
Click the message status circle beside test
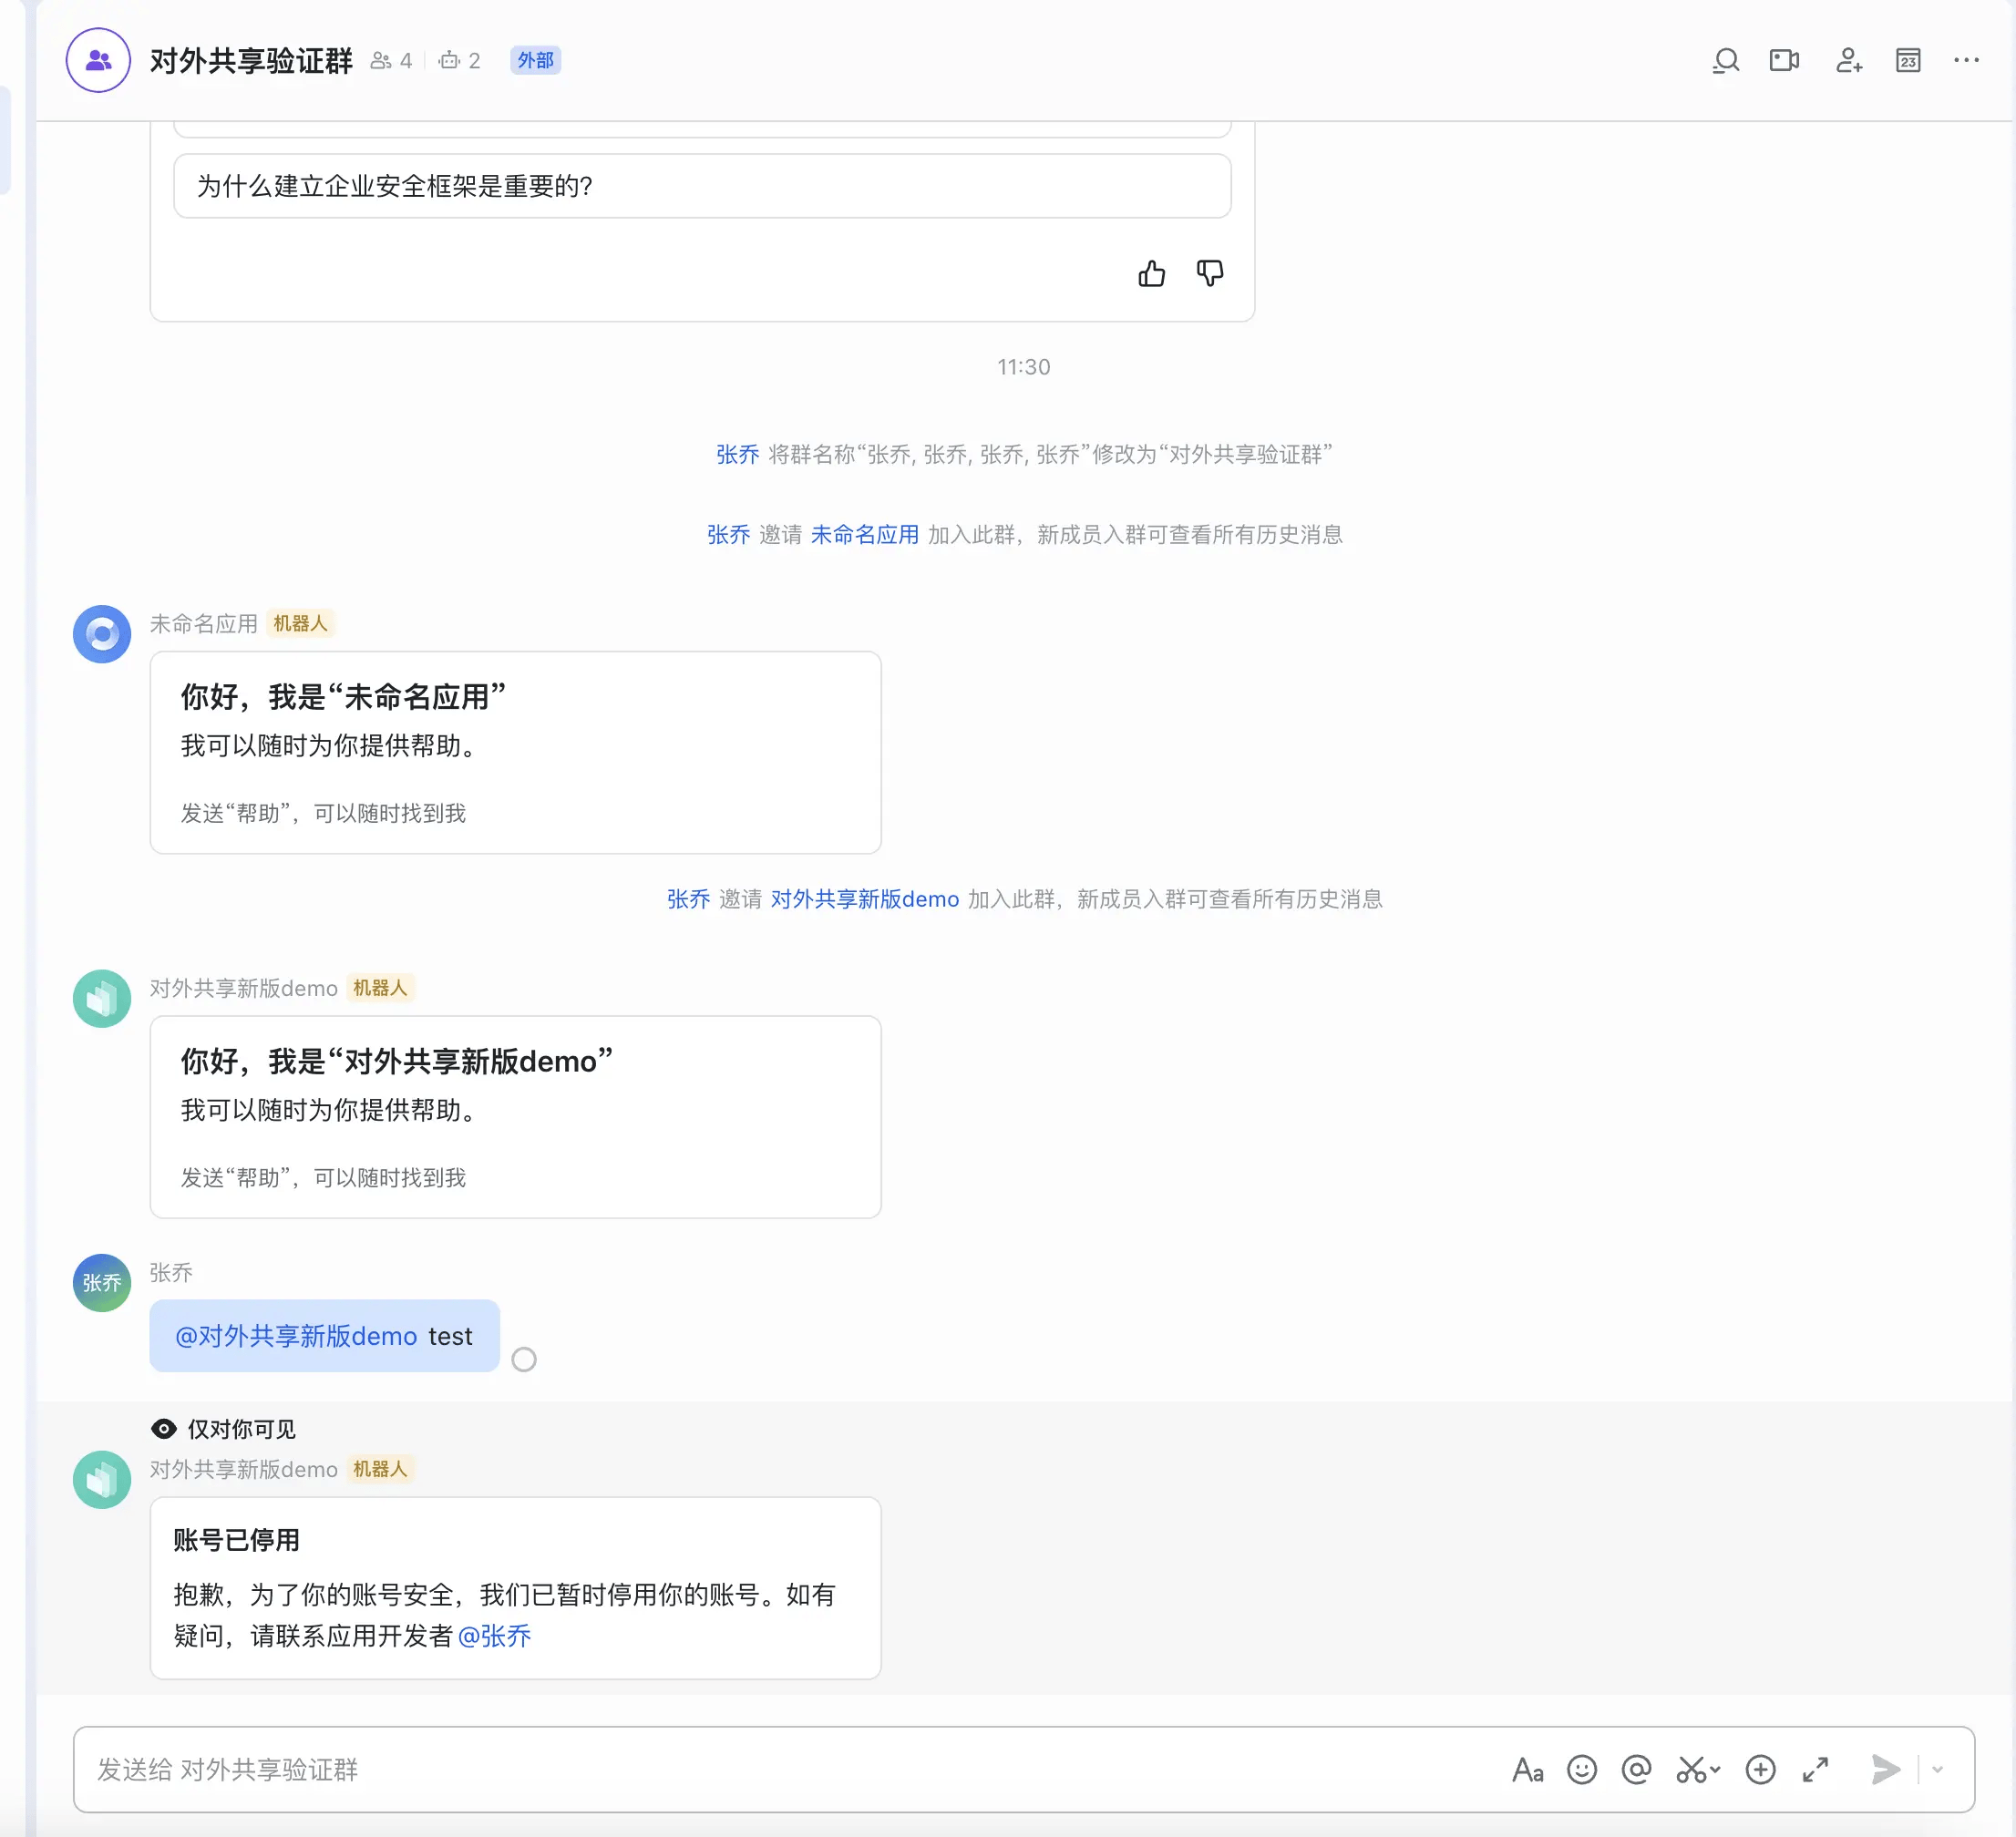[524, 1360]
